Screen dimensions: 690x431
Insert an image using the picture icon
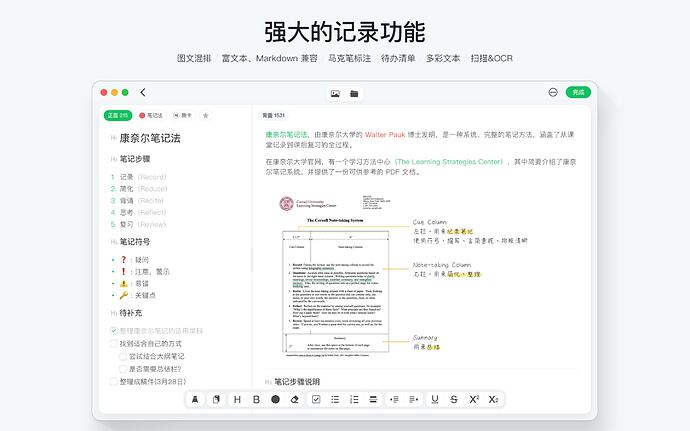(335, 93)
